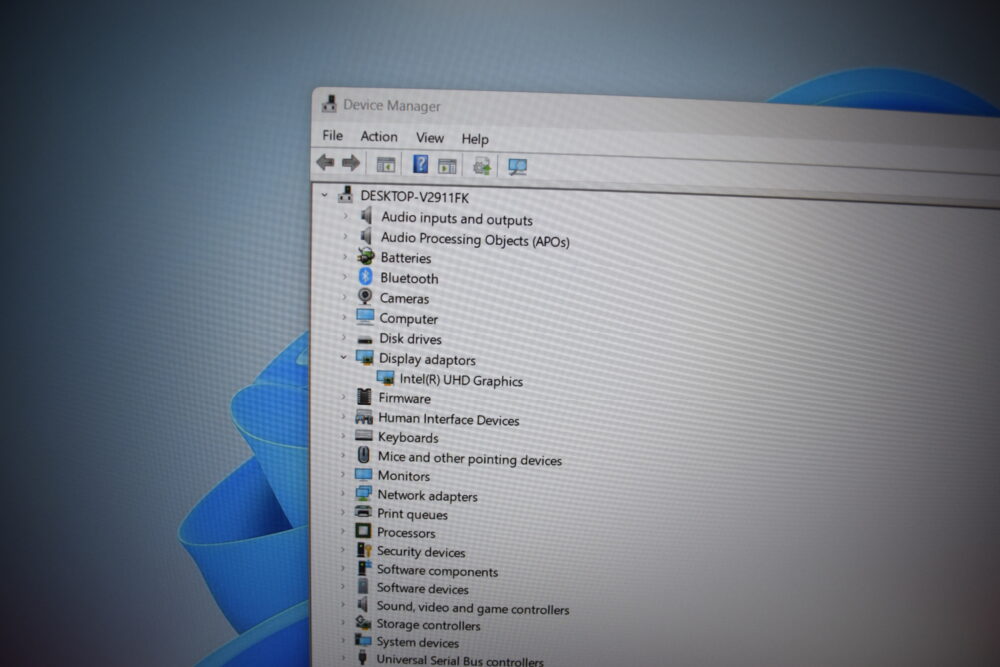Click the Print queues printer icon
Viewport: 1000px width, 667px height.
363,512
